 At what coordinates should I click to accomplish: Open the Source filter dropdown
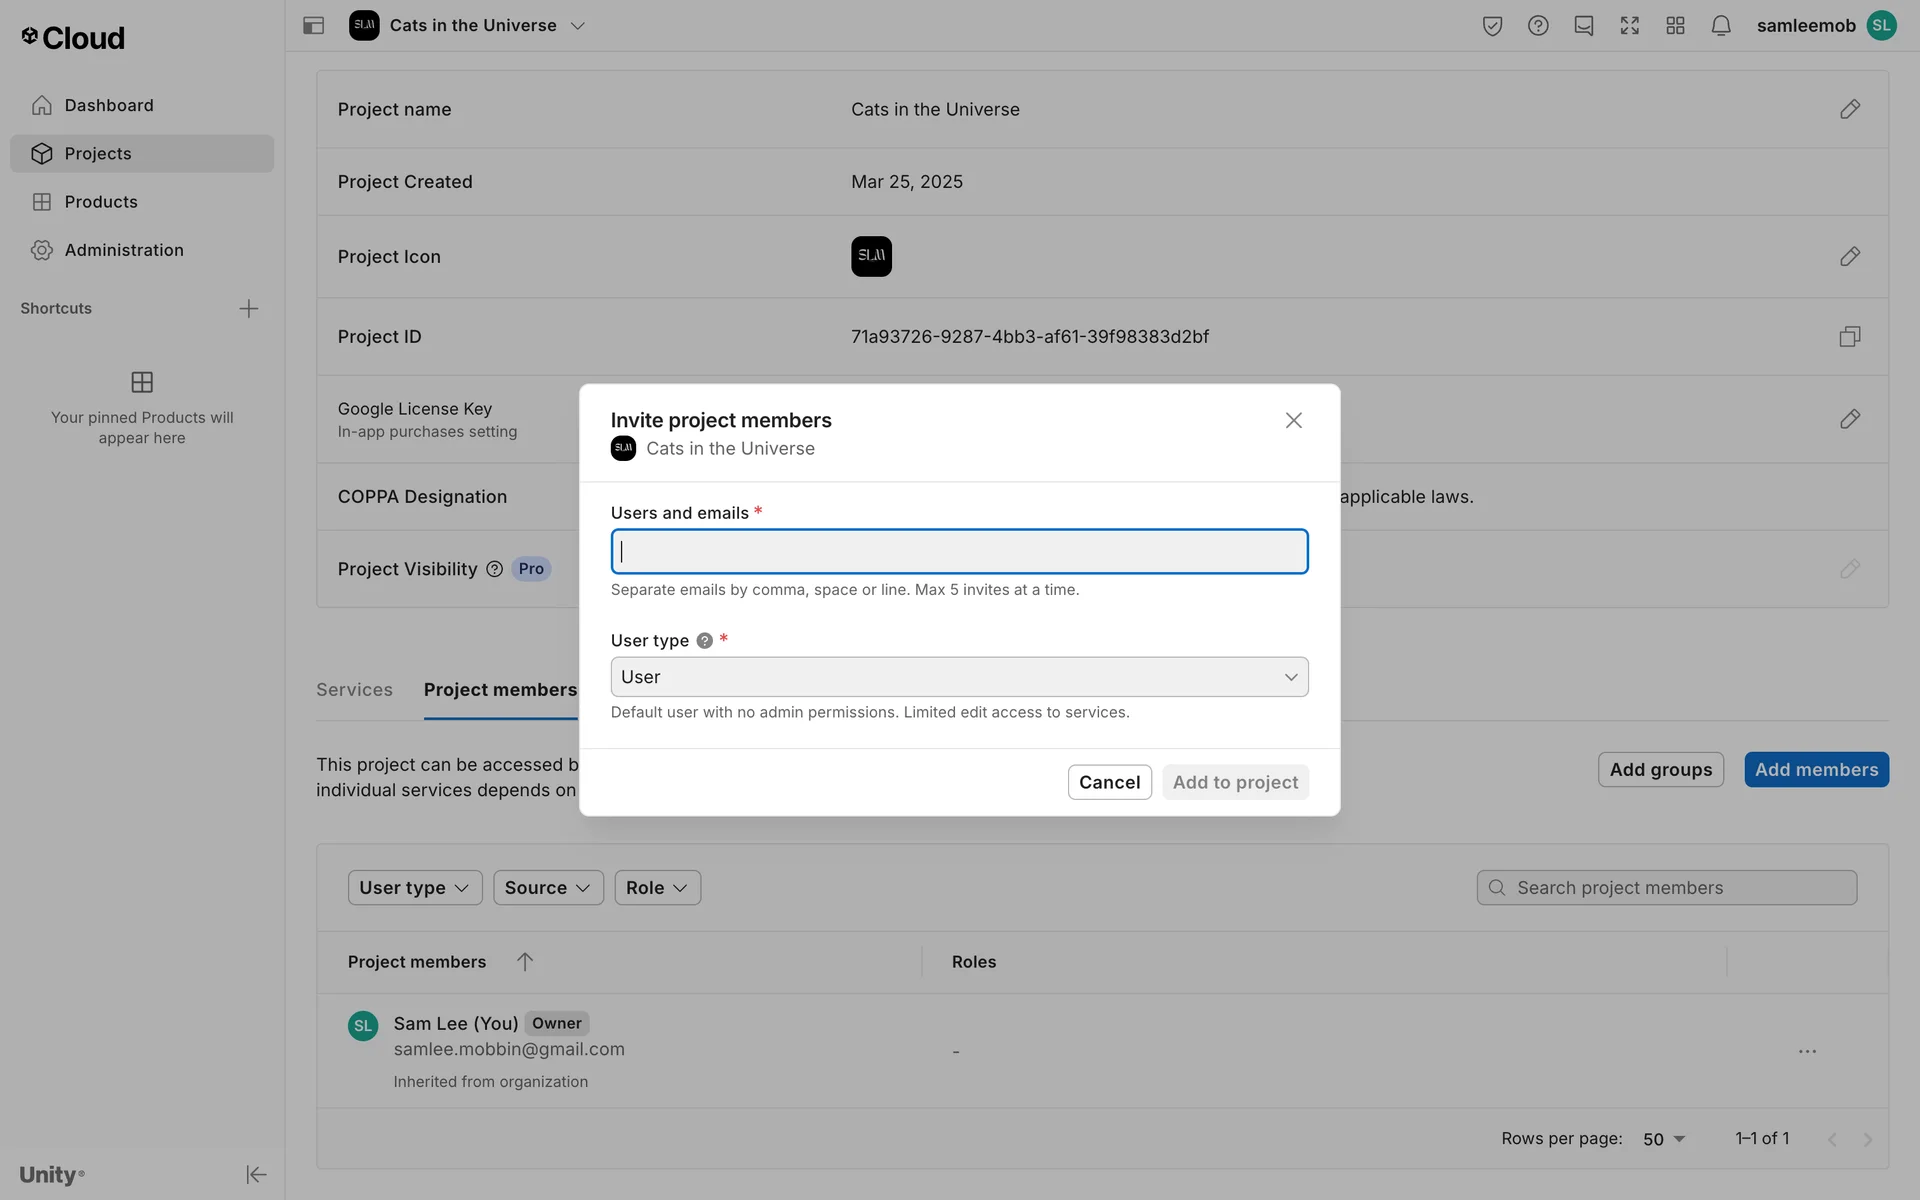coord(548,888)
